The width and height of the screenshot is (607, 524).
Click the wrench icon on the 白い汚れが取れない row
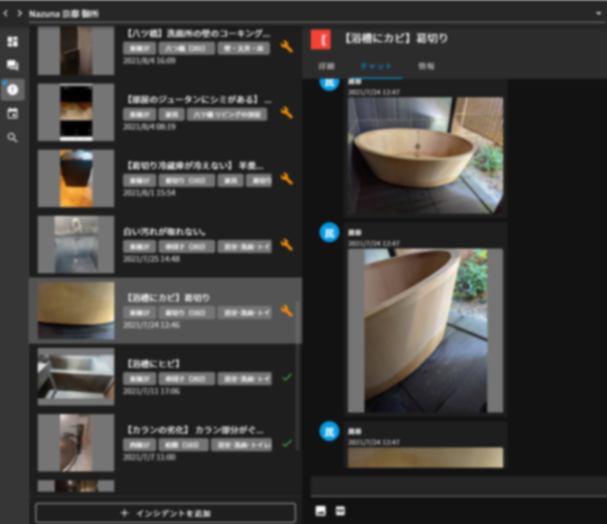tap(286, 245)
